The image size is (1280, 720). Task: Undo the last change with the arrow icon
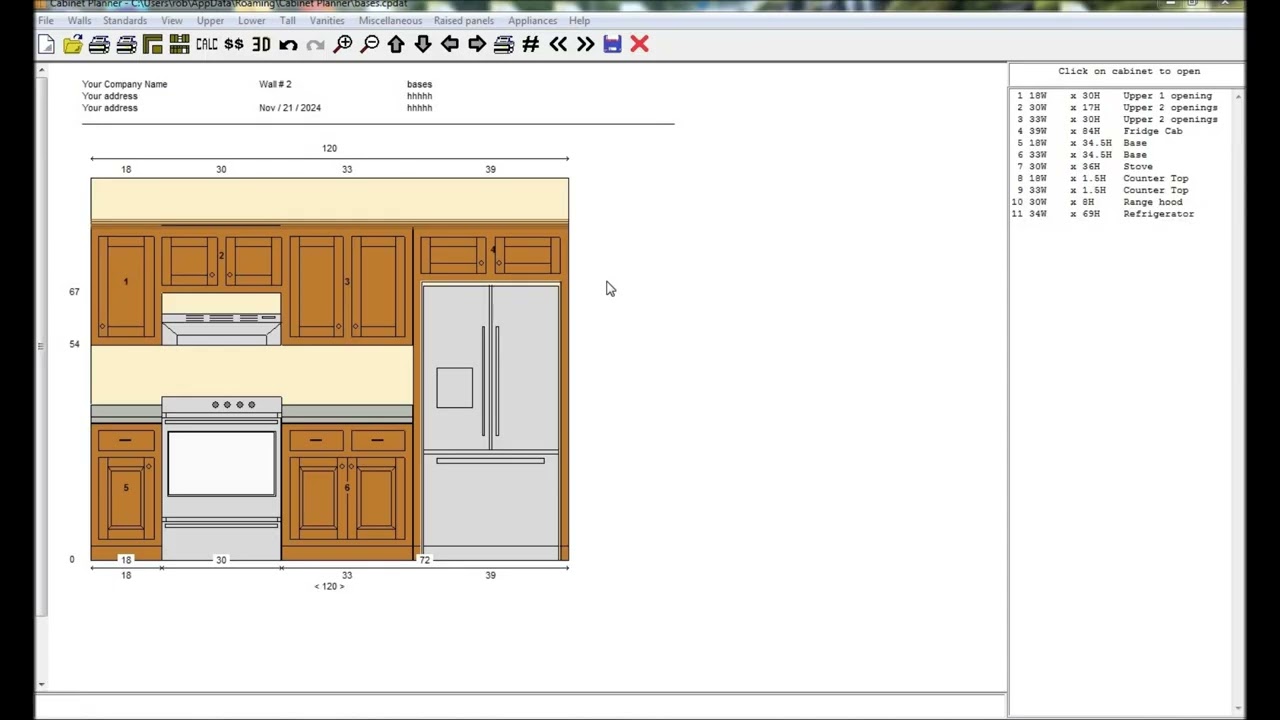pyautogui.click(x=288, y=43)
